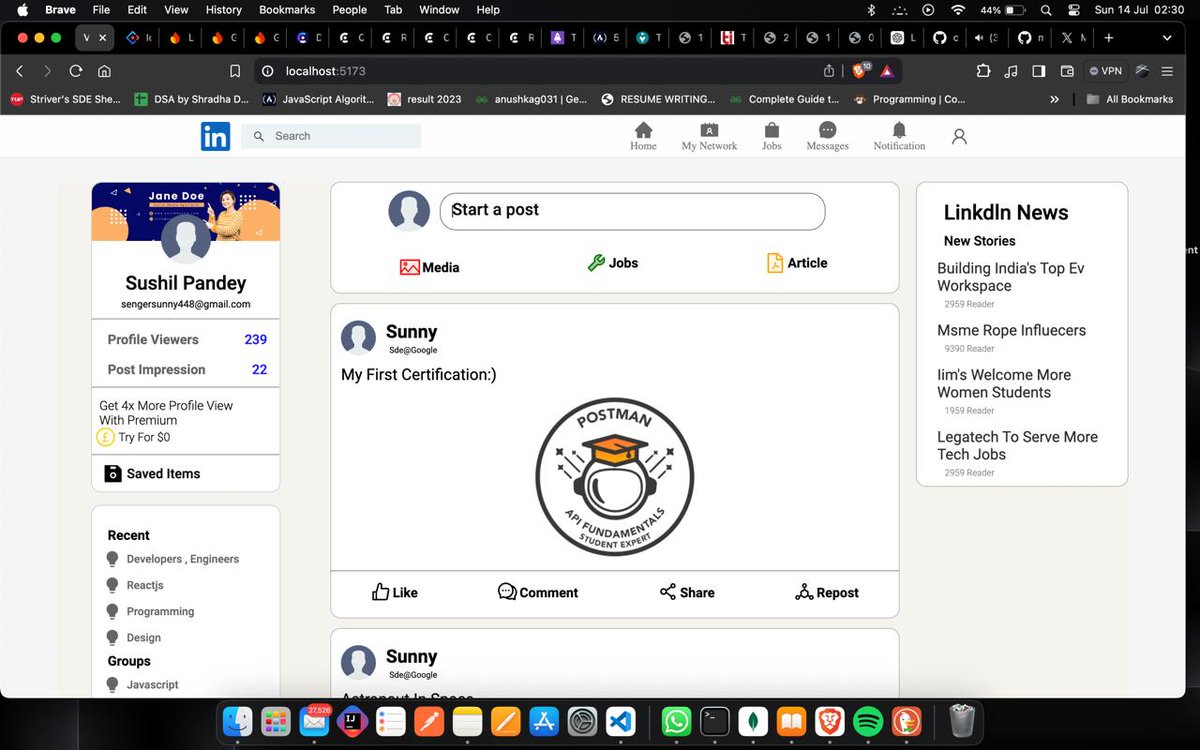Open the Brave Wallet icon
This screenshot has width=1200, height=750.
(1067, 71)
